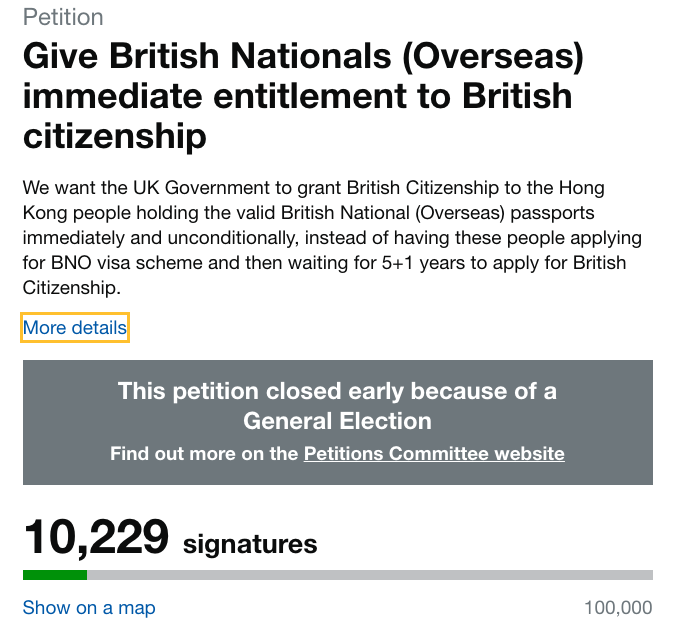Click the word "citizenship" ending the heading
The image size is (689, 637).
pos(114,136)
